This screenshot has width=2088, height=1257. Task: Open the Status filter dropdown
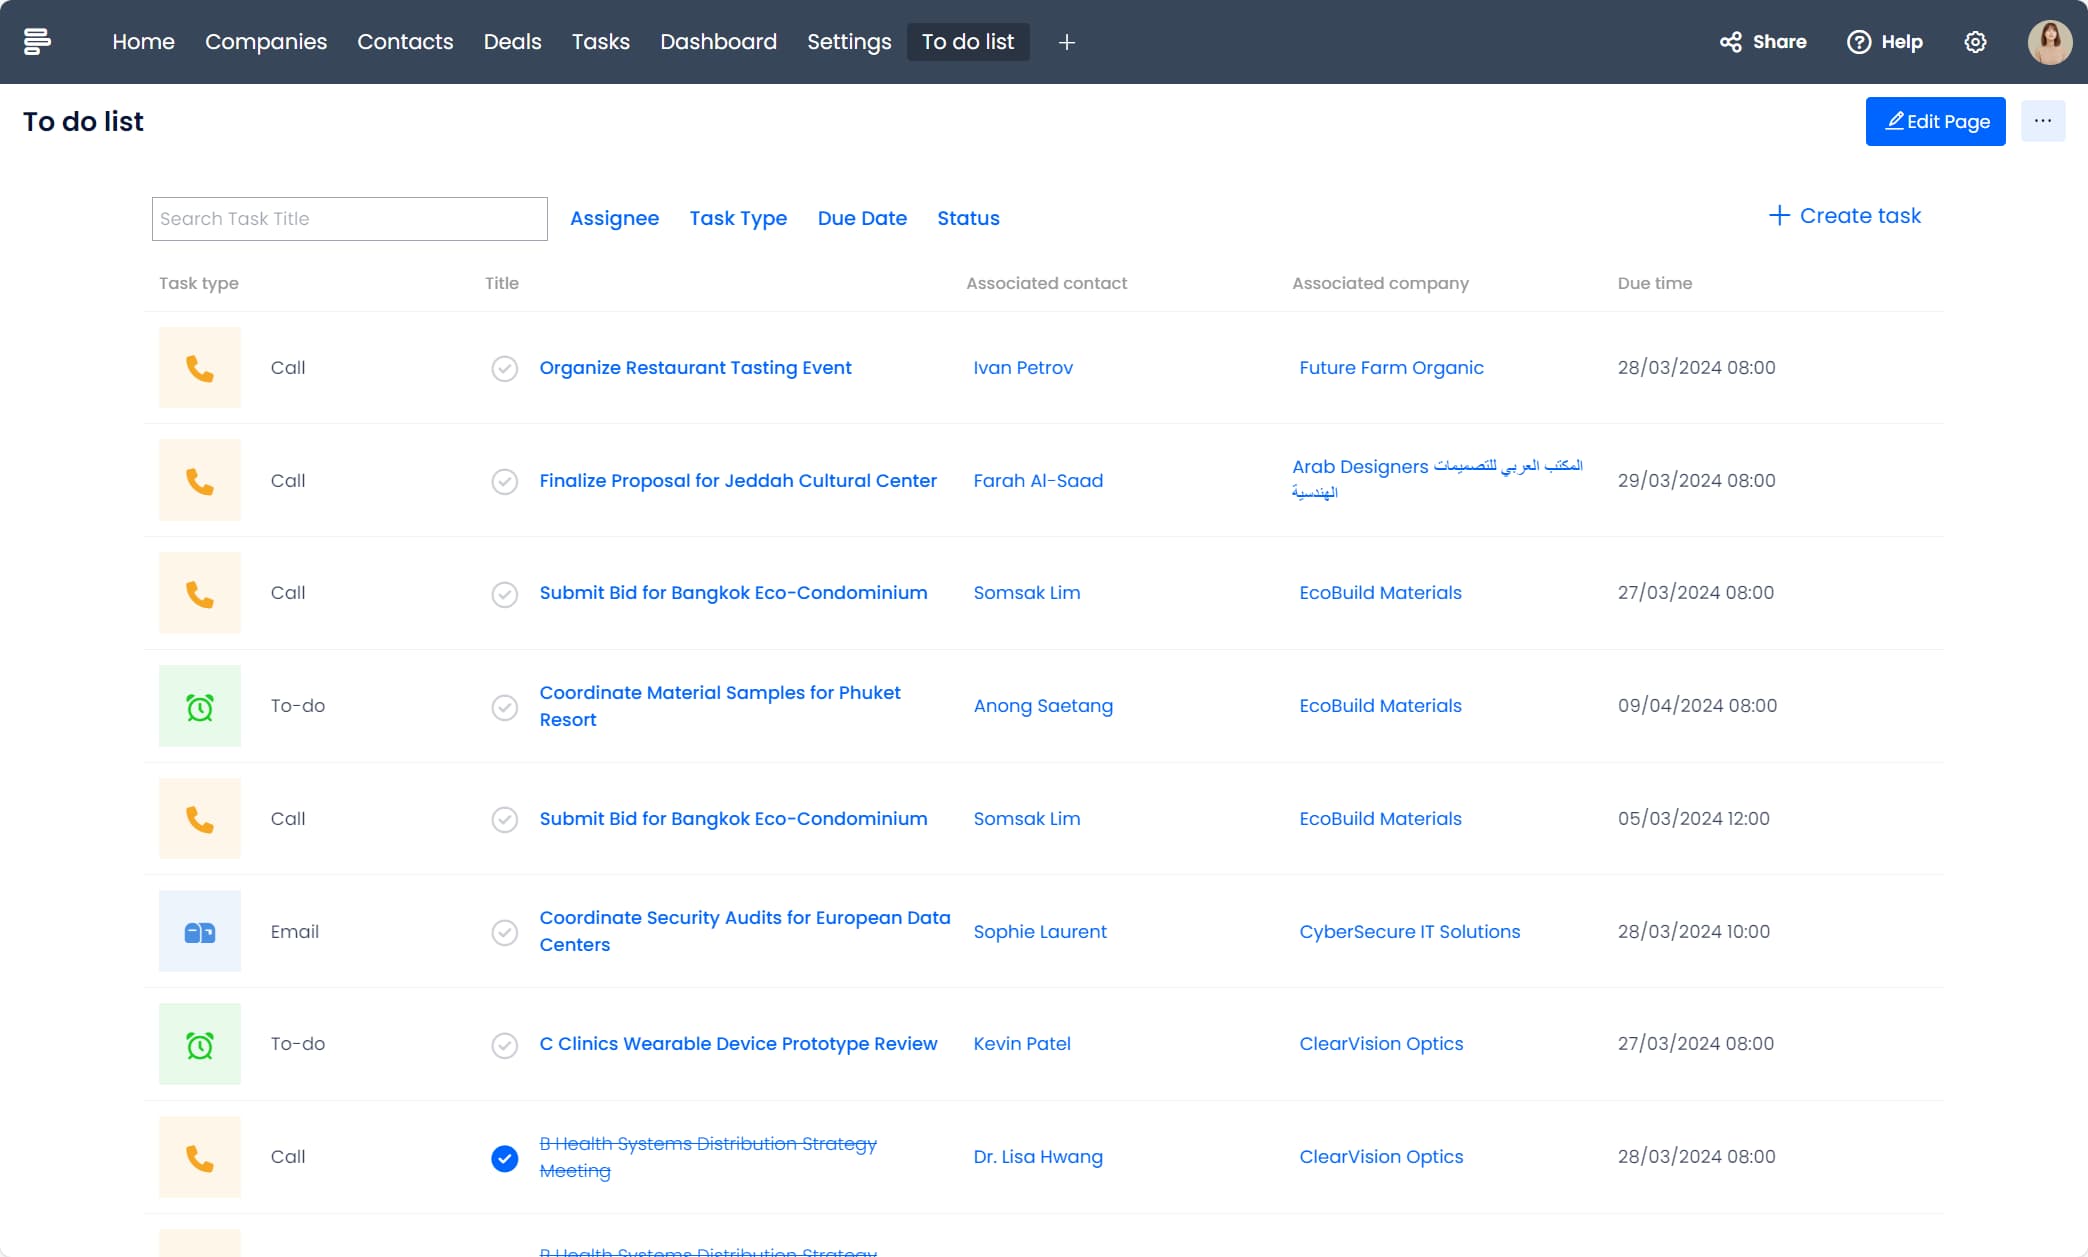tap(968, 218)
